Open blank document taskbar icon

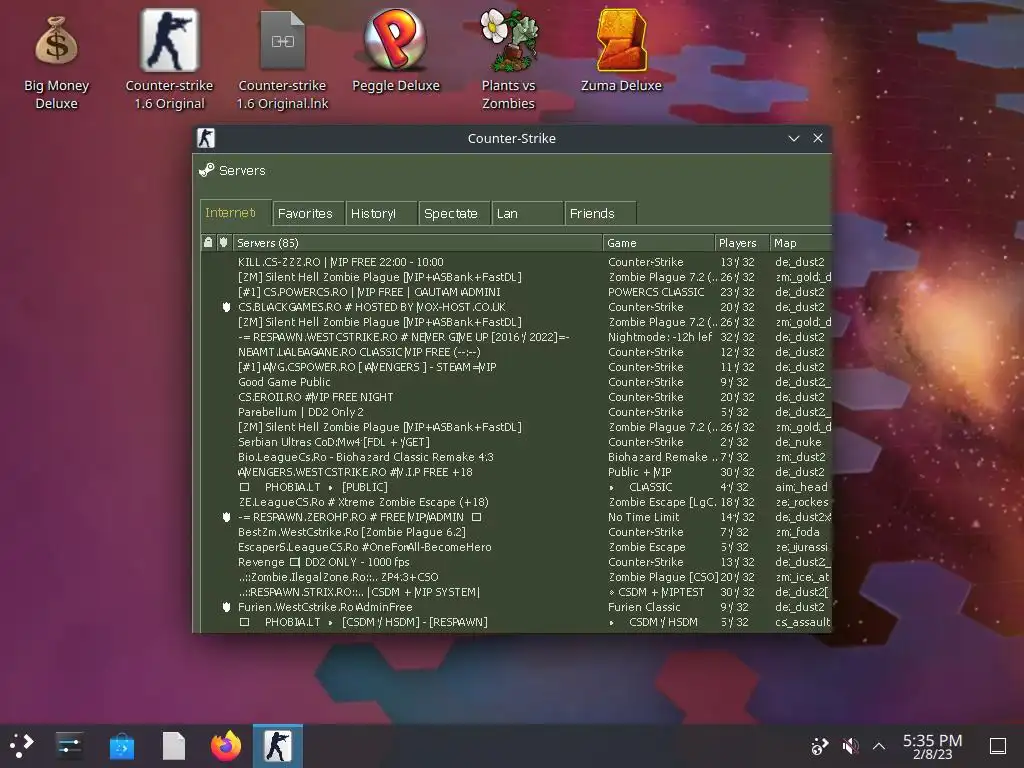[174, 746]
